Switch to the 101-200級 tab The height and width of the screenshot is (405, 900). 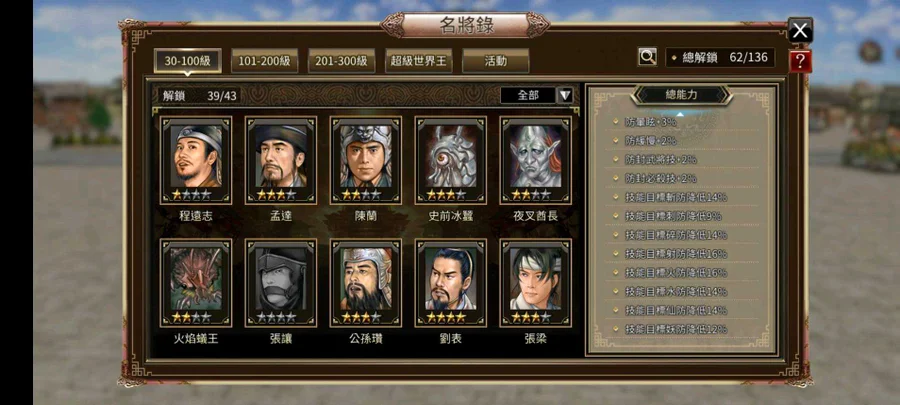(265, 61)
